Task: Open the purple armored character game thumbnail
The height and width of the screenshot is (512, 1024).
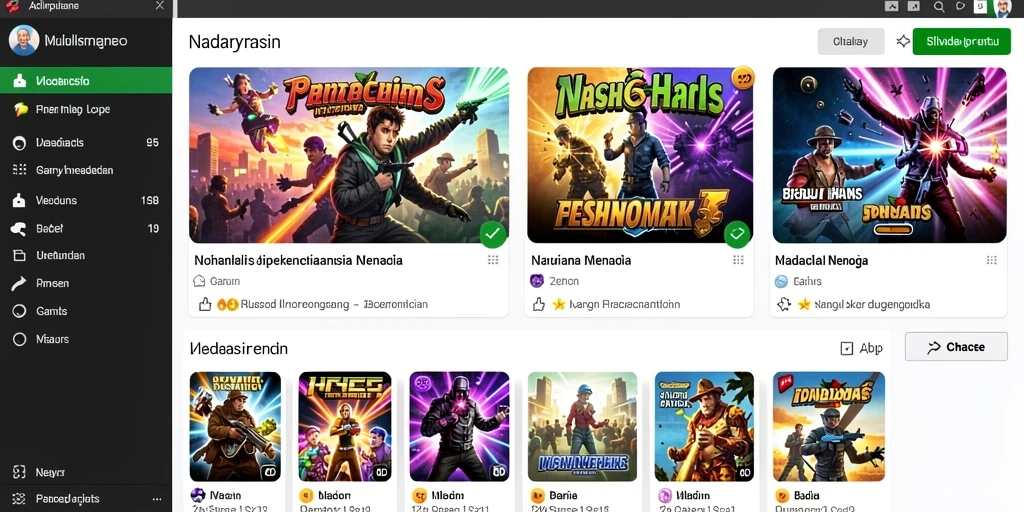Action: coord(459,426)
